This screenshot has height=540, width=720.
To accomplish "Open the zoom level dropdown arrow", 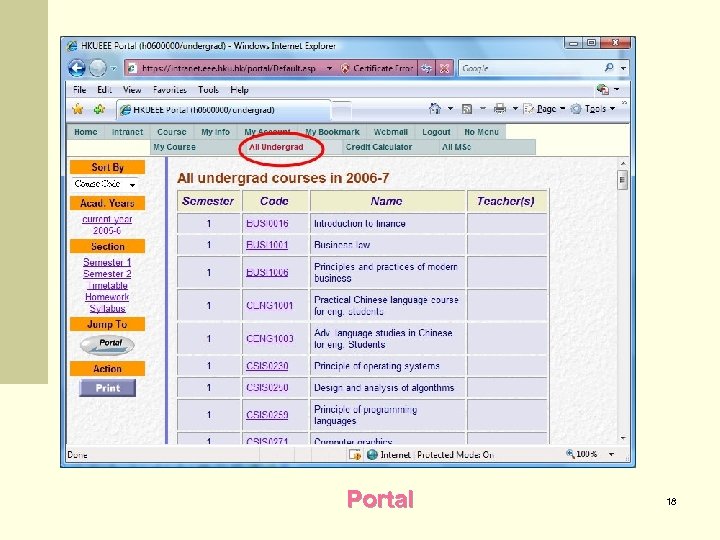I will [x=612, y=454].
